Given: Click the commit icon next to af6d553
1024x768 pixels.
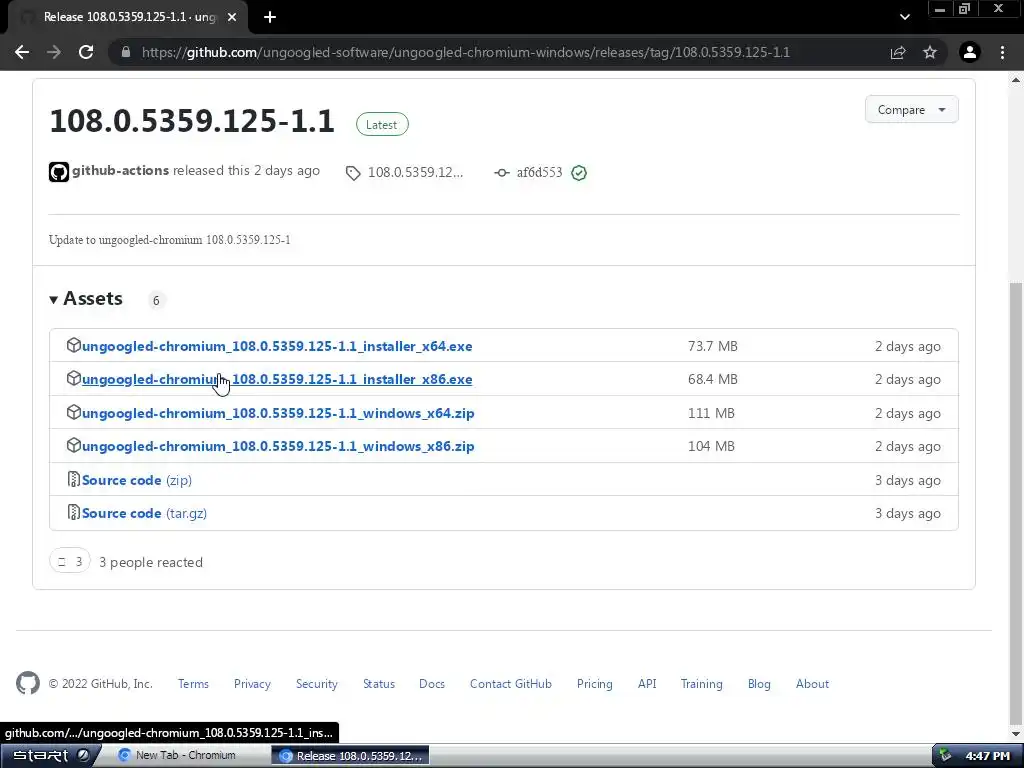Looking at the screenshot, I should (x=502, y=173).
